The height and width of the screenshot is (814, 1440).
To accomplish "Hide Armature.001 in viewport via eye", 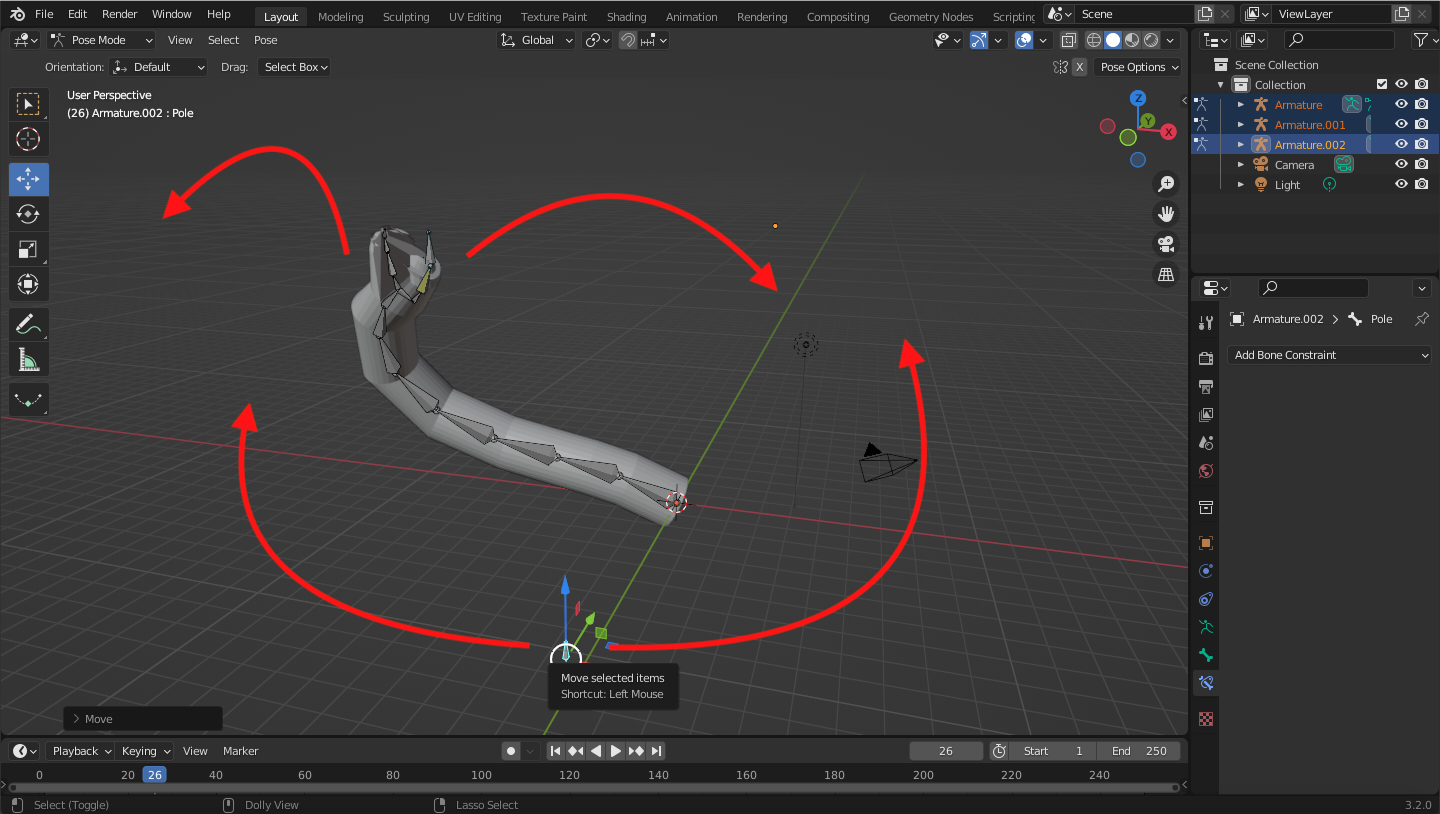I will point(1401,125).
